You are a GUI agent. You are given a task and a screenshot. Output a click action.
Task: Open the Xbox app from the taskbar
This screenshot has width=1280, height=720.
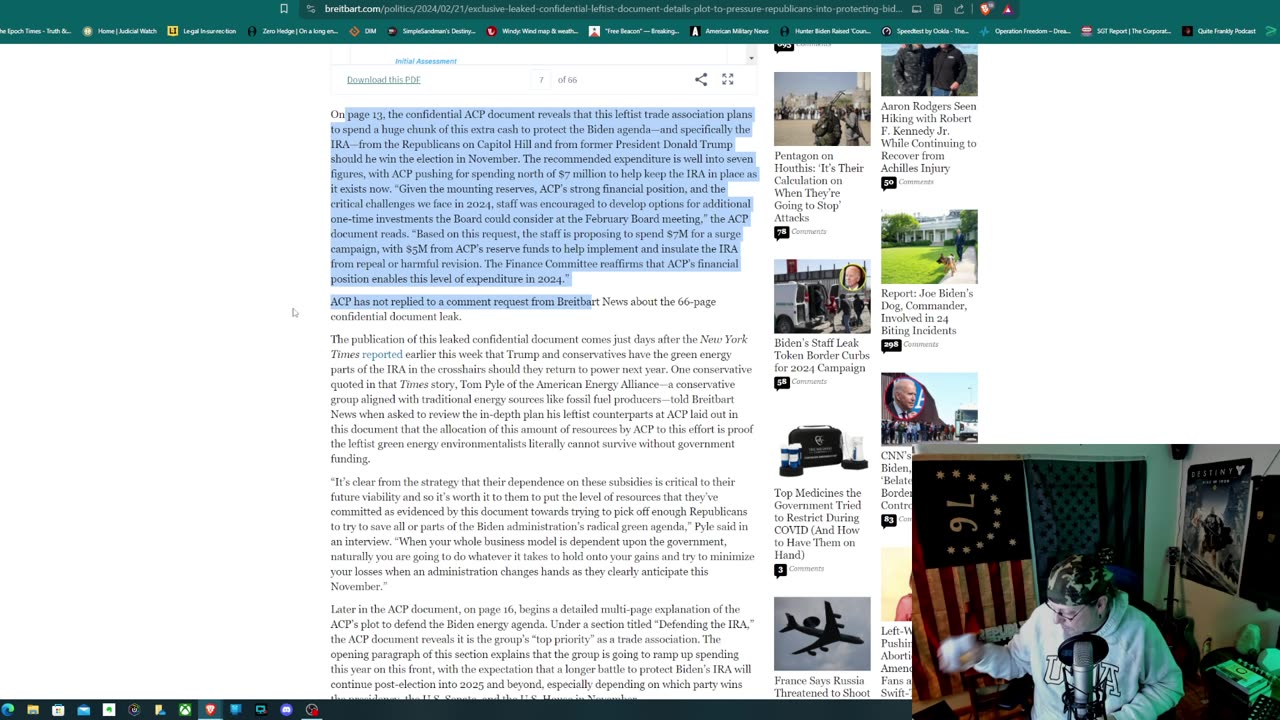pos(185,710)
